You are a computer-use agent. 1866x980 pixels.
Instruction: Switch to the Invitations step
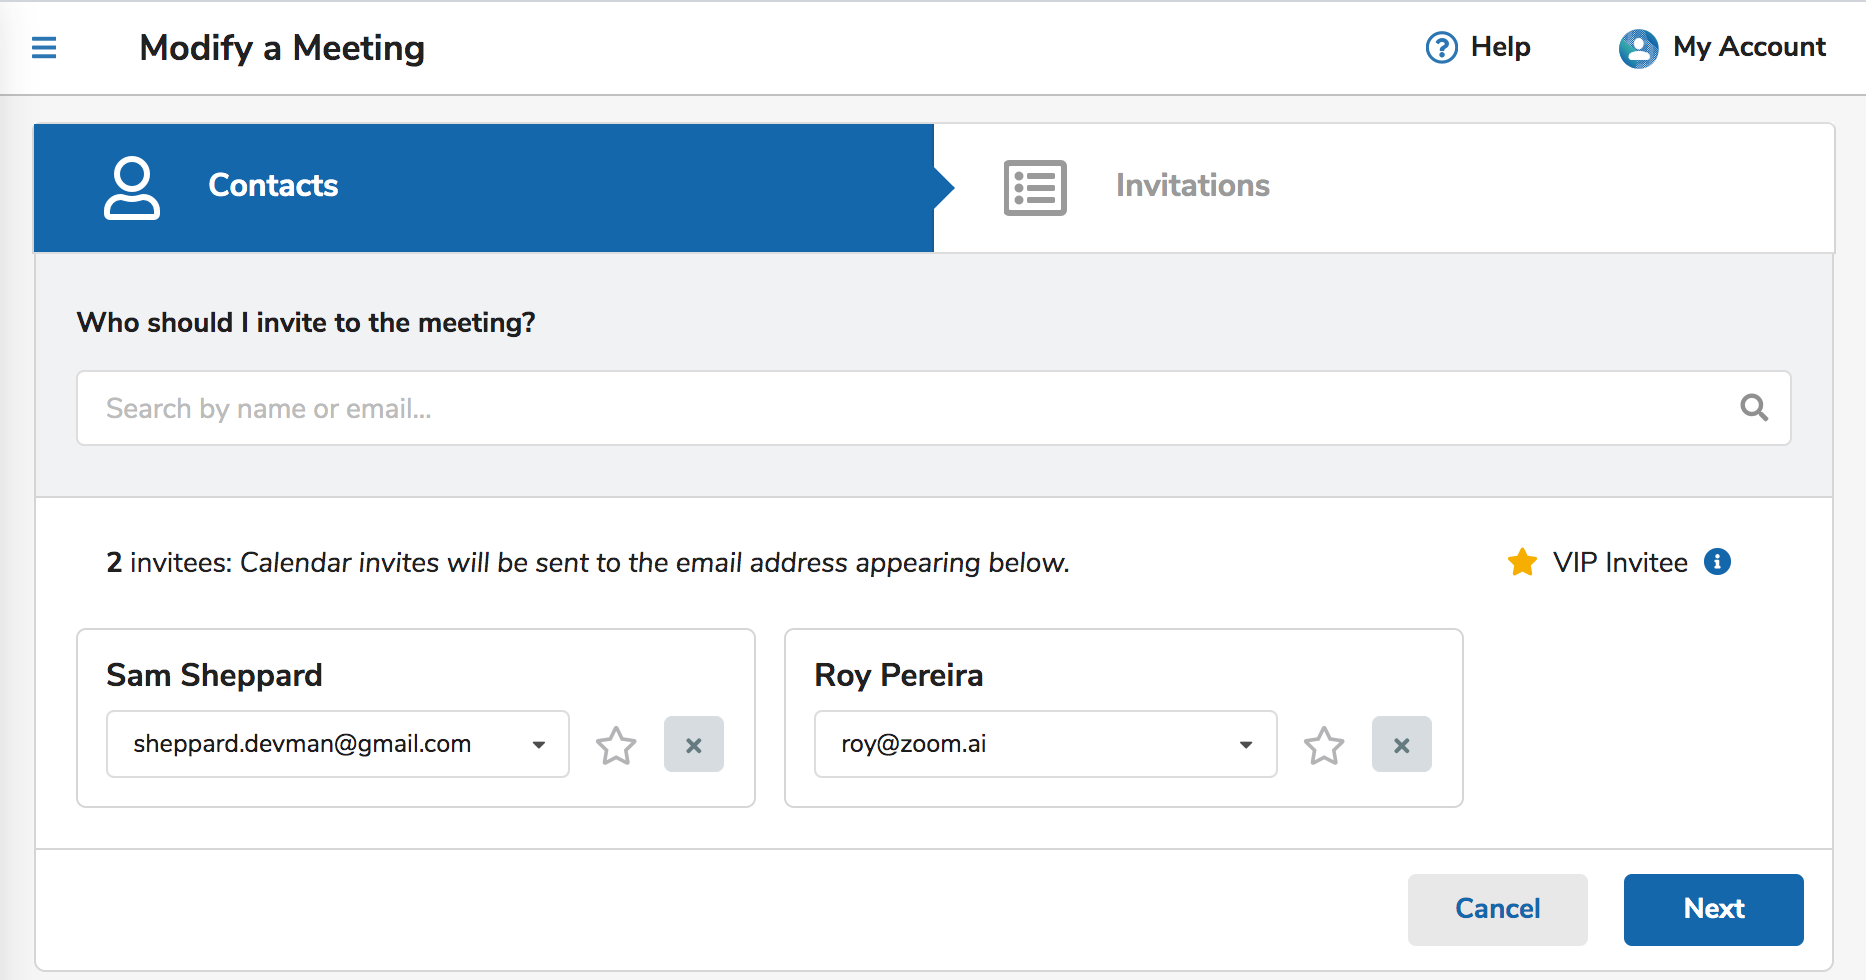coord(1192,186)
